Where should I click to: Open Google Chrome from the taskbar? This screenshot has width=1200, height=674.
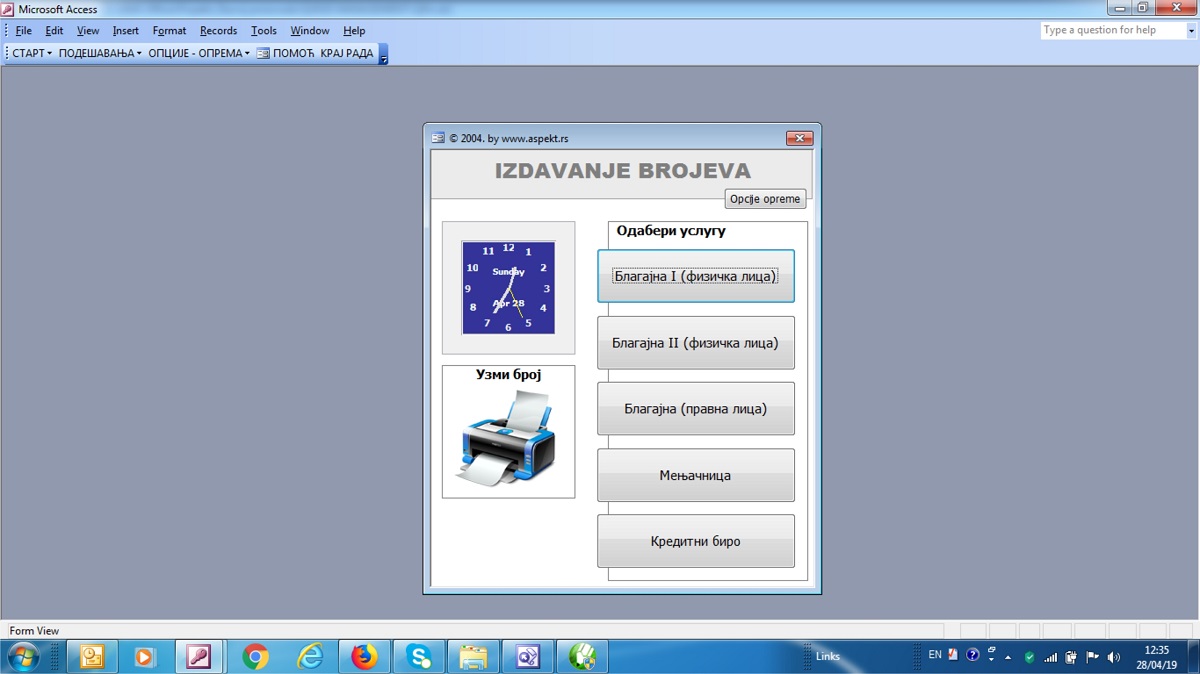[x=256, y=657]
